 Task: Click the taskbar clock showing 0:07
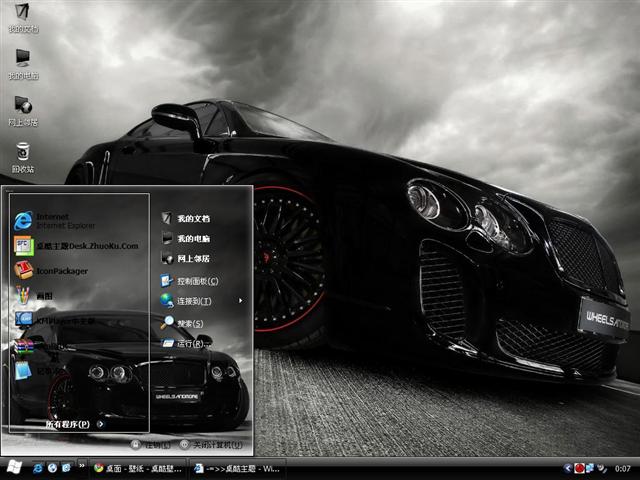pyautogui.click(x=622, y=469)
